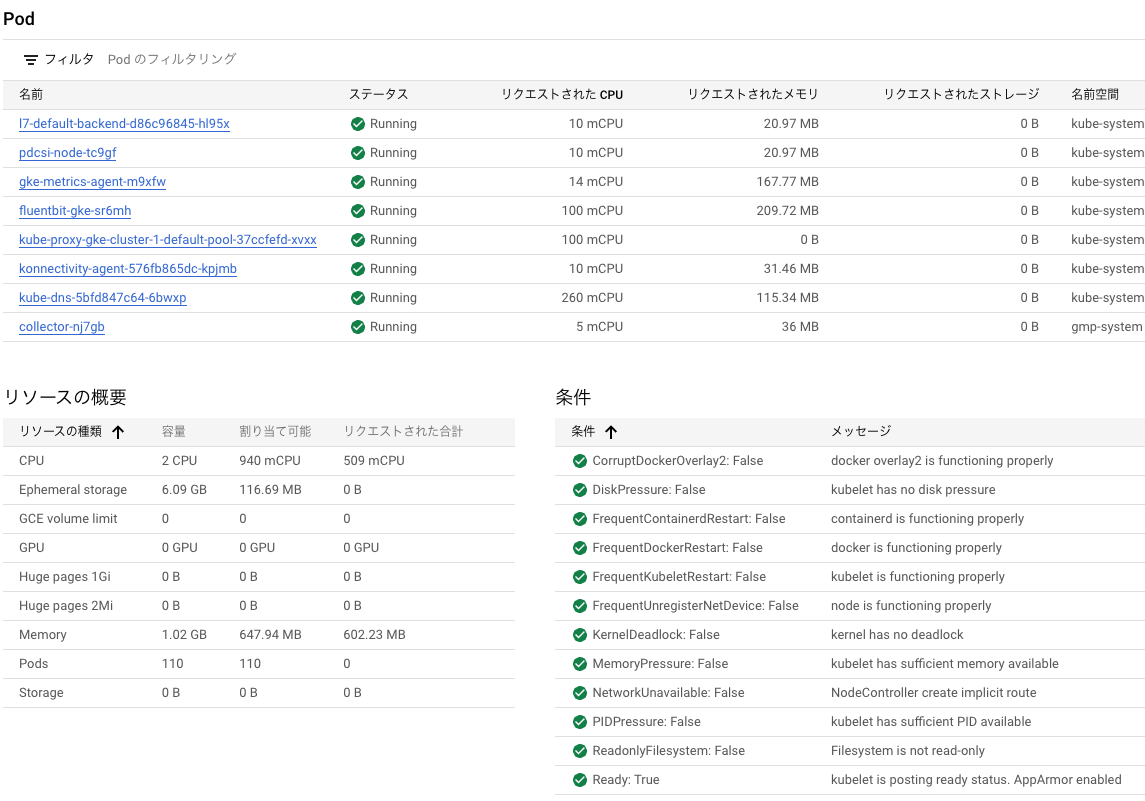1145x801 pixels.
Task: Click the CPU row in resource summary
Action: click(259, 461)
